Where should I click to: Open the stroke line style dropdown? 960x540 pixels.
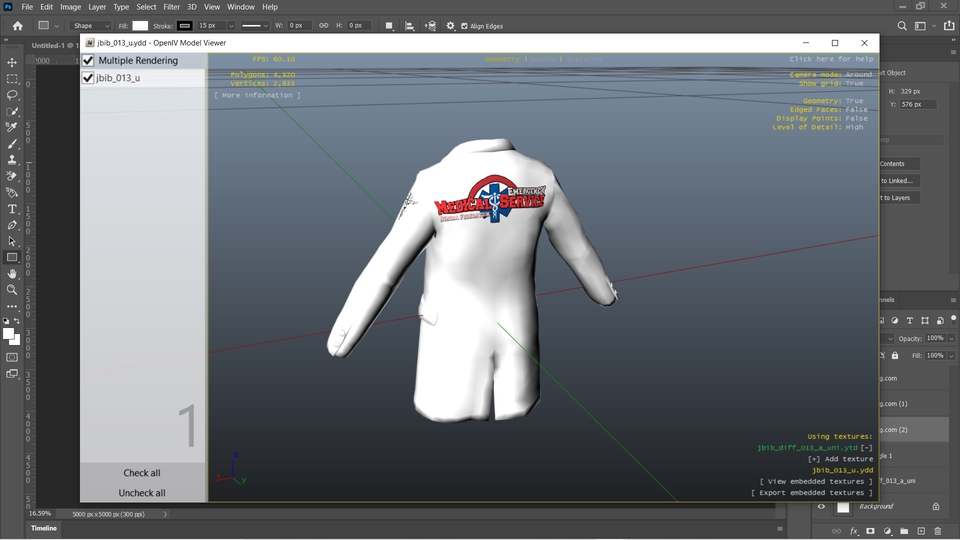click(256, 26)
